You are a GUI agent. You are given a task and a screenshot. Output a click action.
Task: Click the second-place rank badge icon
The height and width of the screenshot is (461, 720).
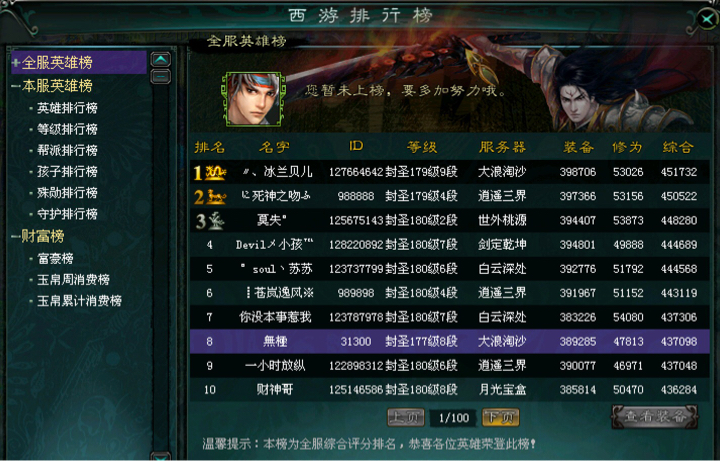[x=210, y=197]
